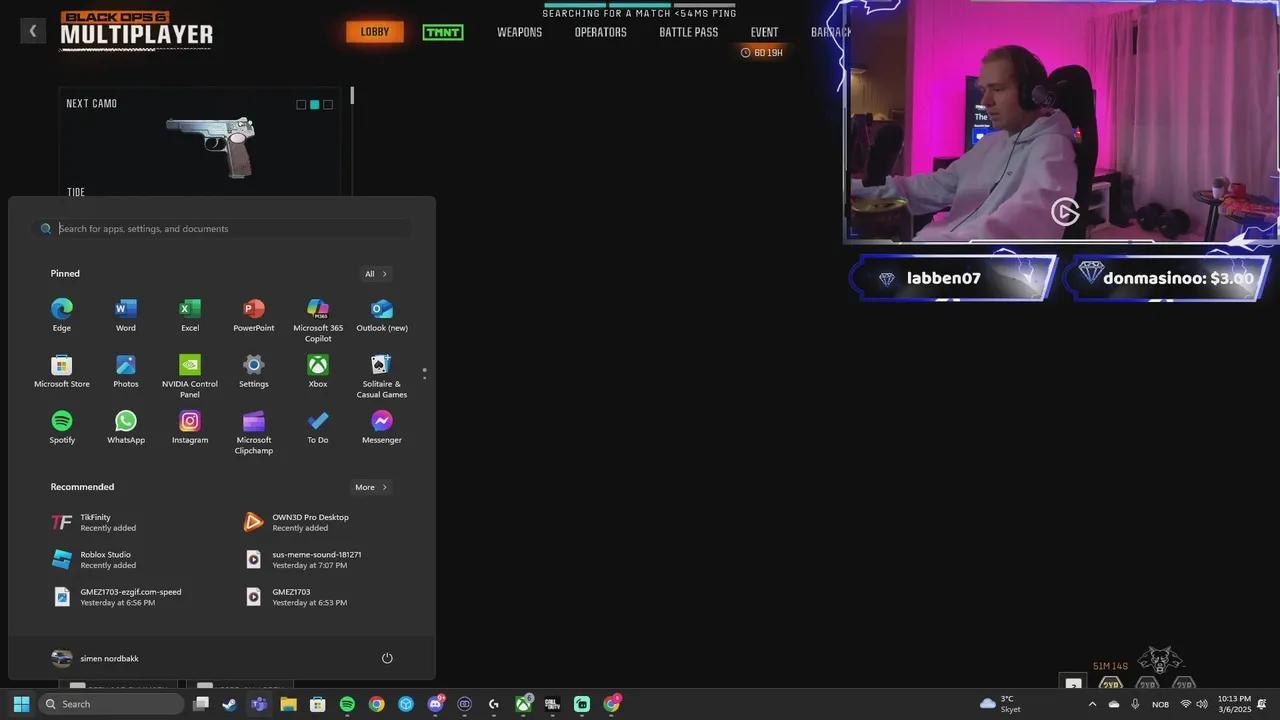Image resolution: width=1280 pixels, height=720 pixels.
Task: Launch Word from pinned apps
Action: (x=126, y=314)
